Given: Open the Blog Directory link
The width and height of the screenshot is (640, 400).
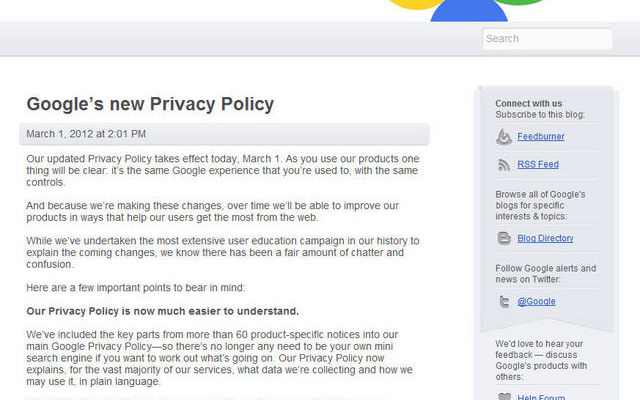Looking at the screenshot, I should [545, 238].
